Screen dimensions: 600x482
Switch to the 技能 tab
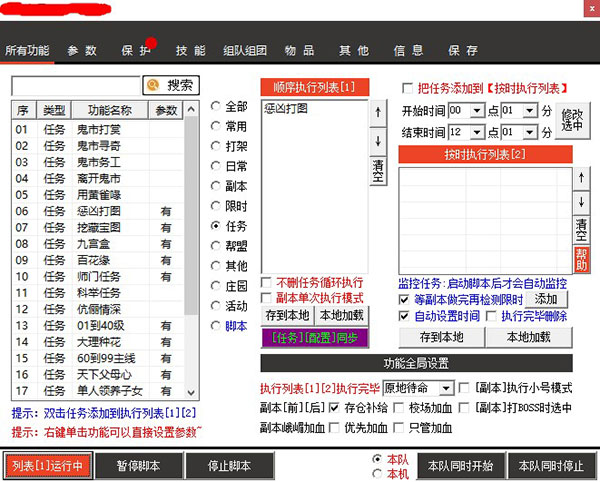pos(190,50)
